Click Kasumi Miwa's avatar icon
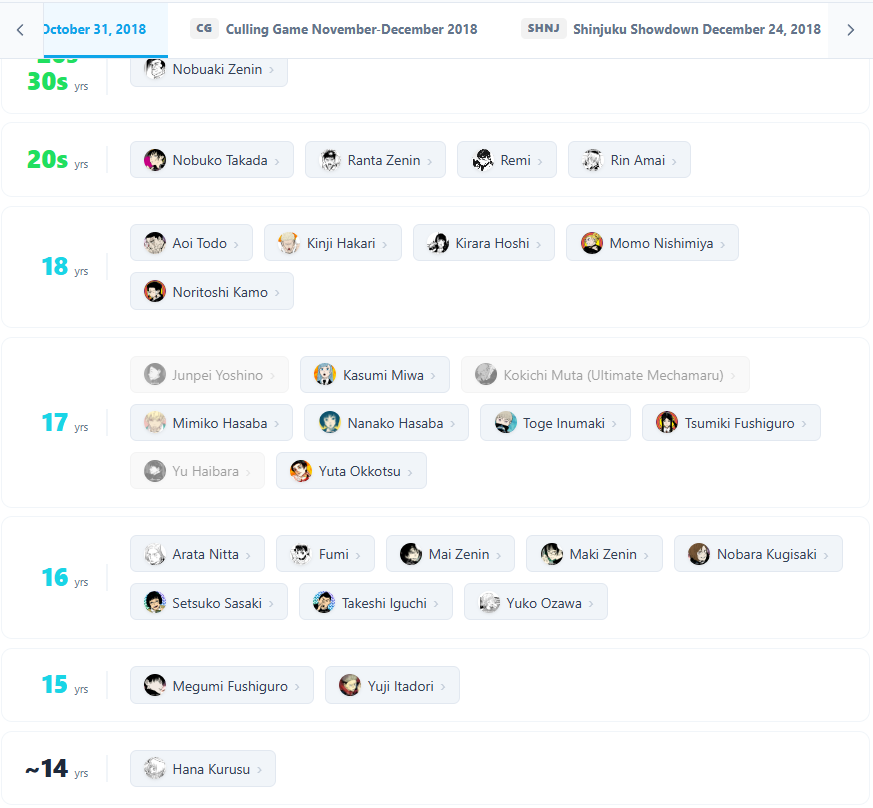The image size is (873, 808). [325, 375]
